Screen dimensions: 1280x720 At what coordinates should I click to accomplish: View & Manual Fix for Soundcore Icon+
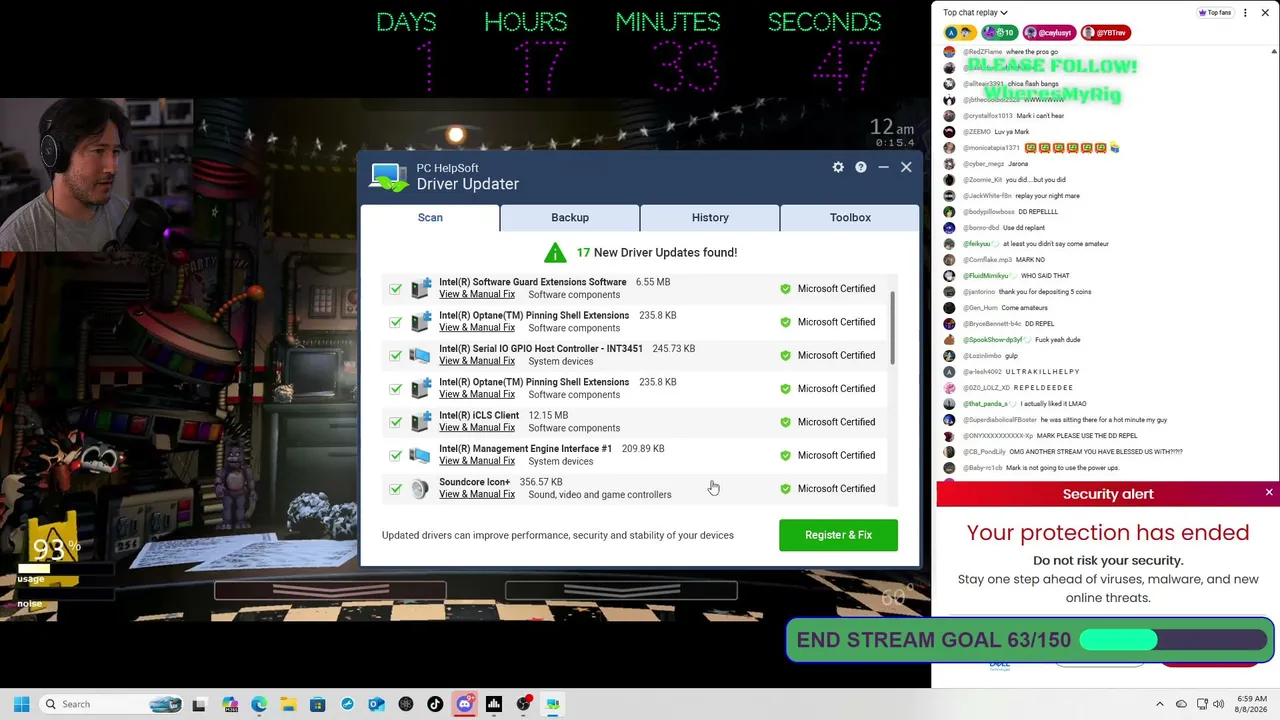[x=477, y=494]
